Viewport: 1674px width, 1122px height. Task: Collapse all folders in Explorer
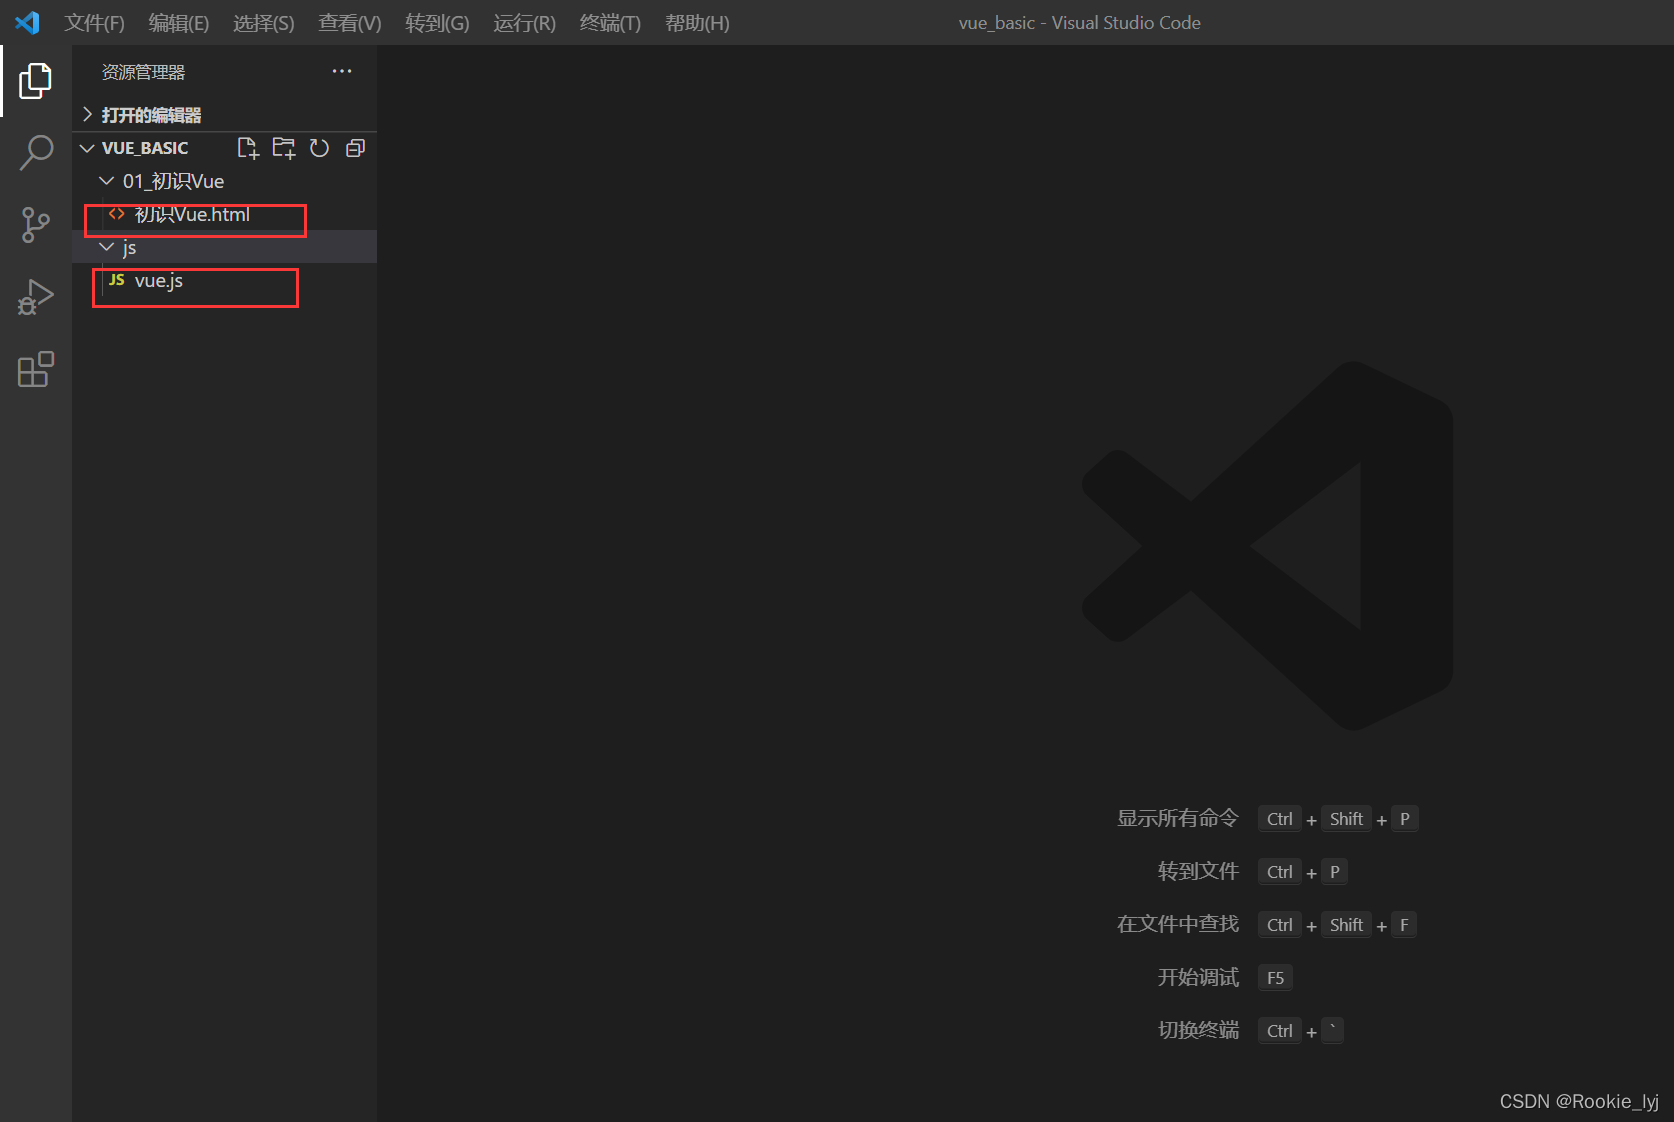pos(355,147)
